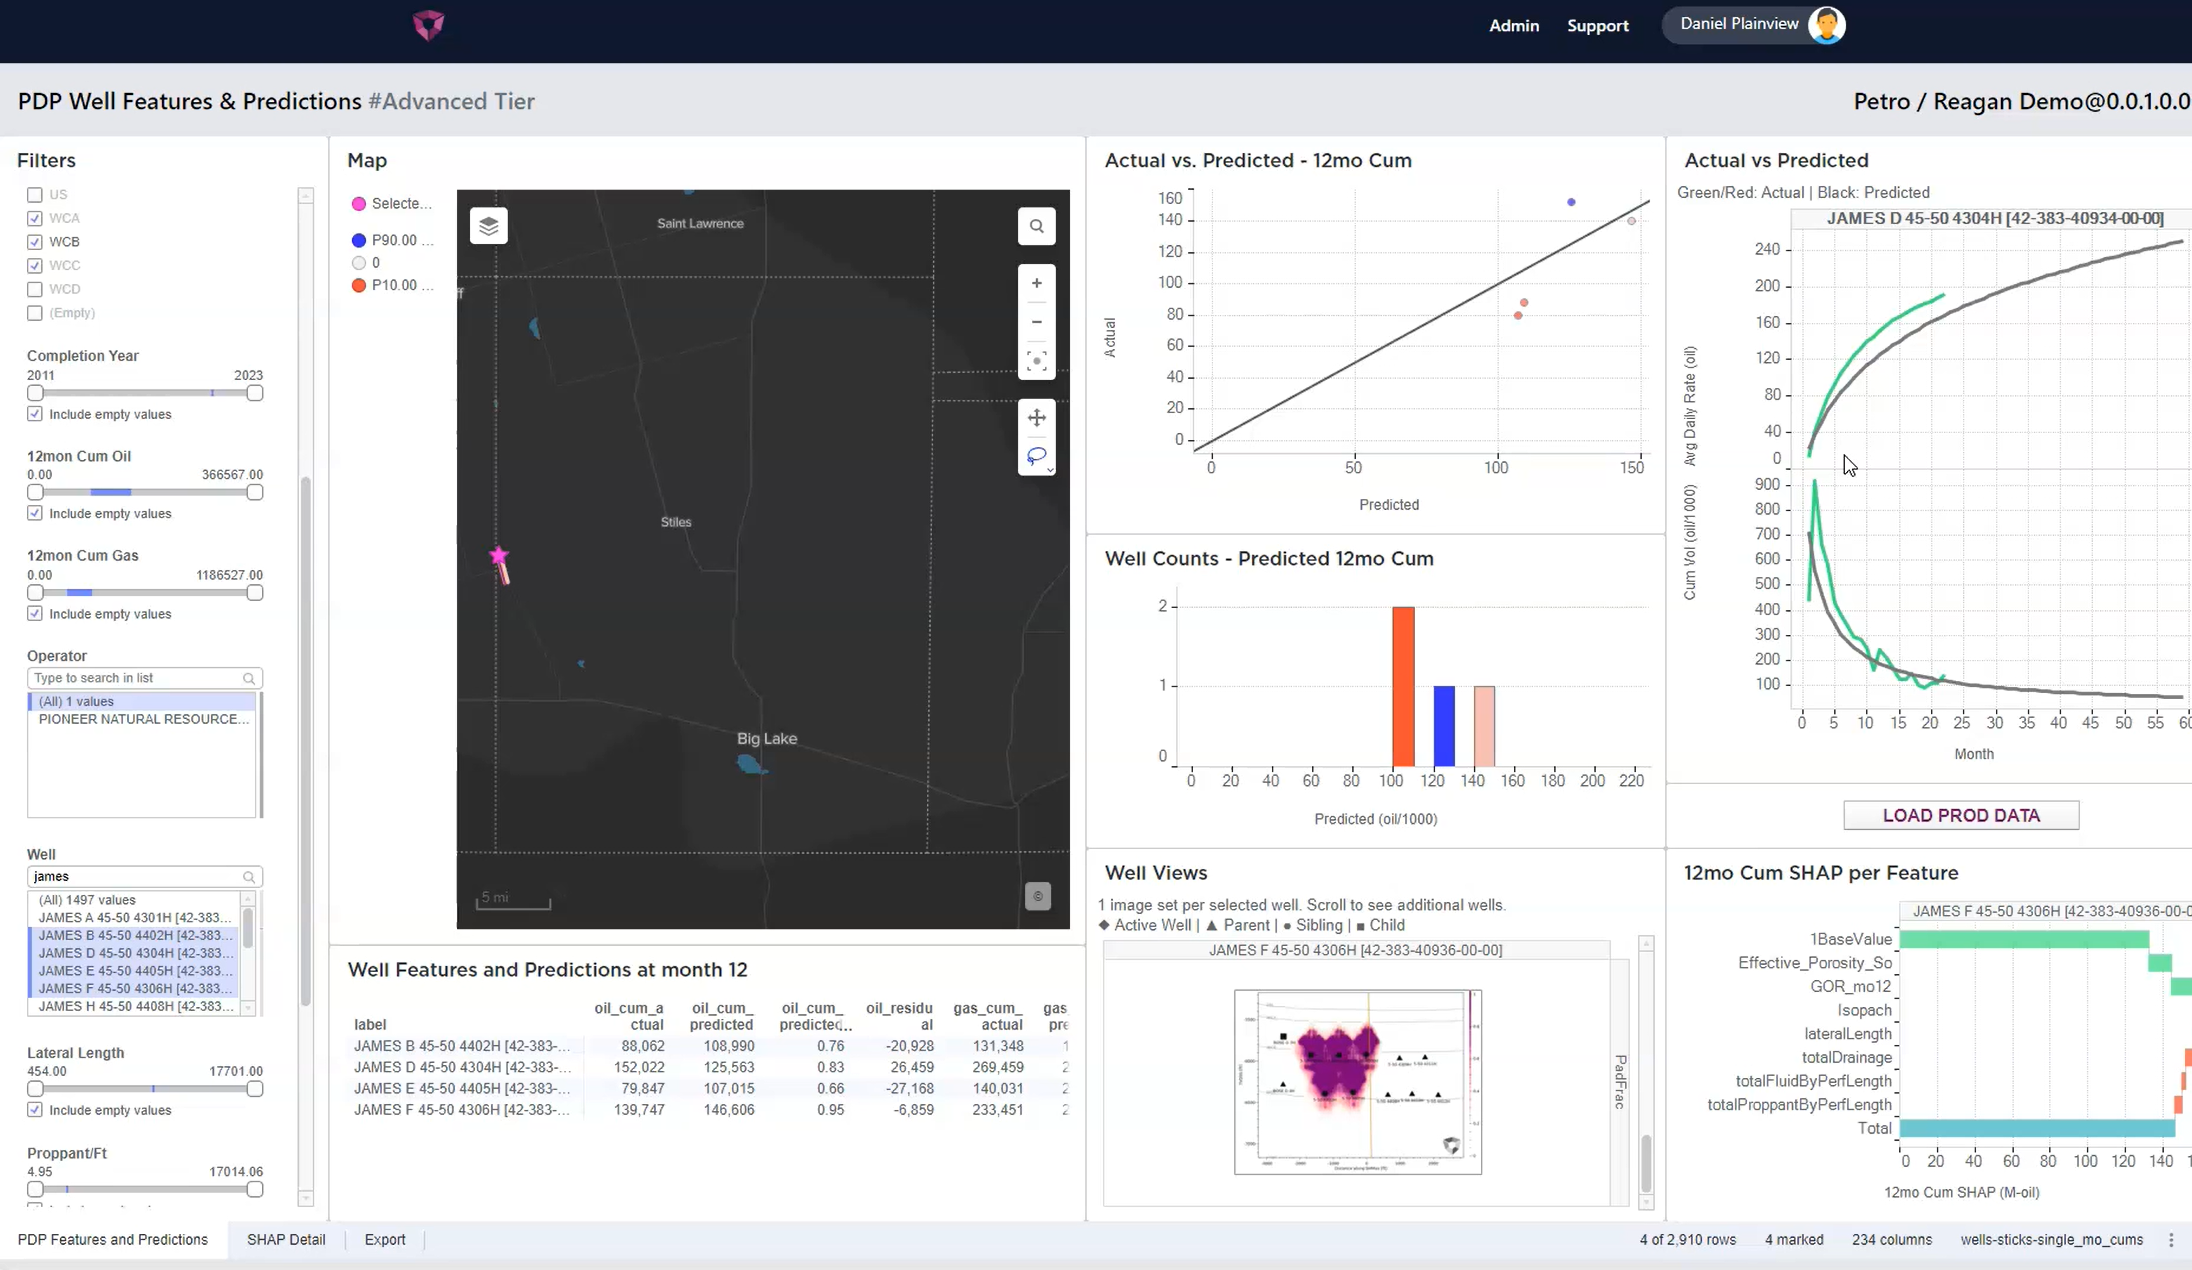Open the Export tab
2192x1270 pixels.
click(385, 1240)
